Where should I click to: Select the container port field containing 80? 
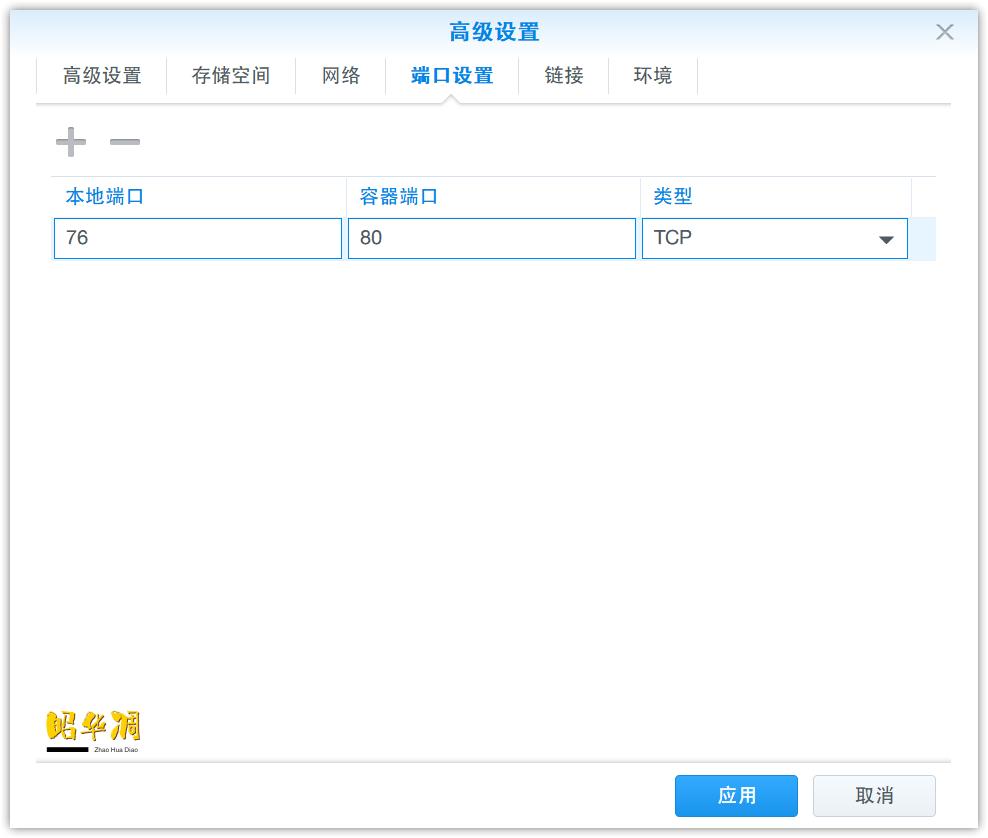click(492, 238)
